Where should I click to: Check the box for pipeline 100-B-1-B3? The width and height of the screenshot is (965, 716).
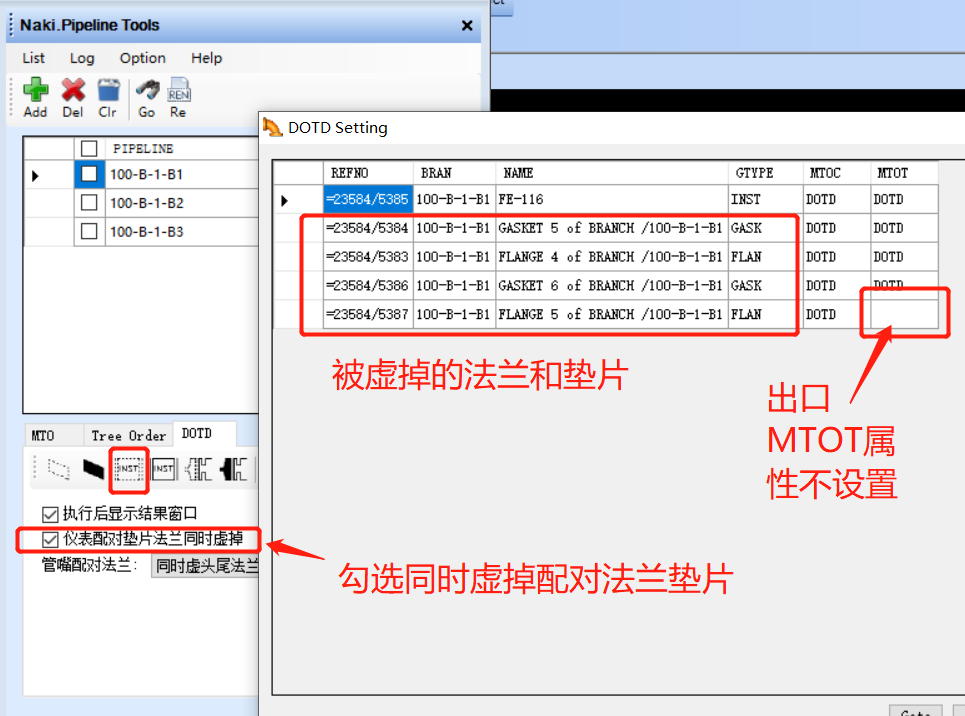tap(89, 231)
